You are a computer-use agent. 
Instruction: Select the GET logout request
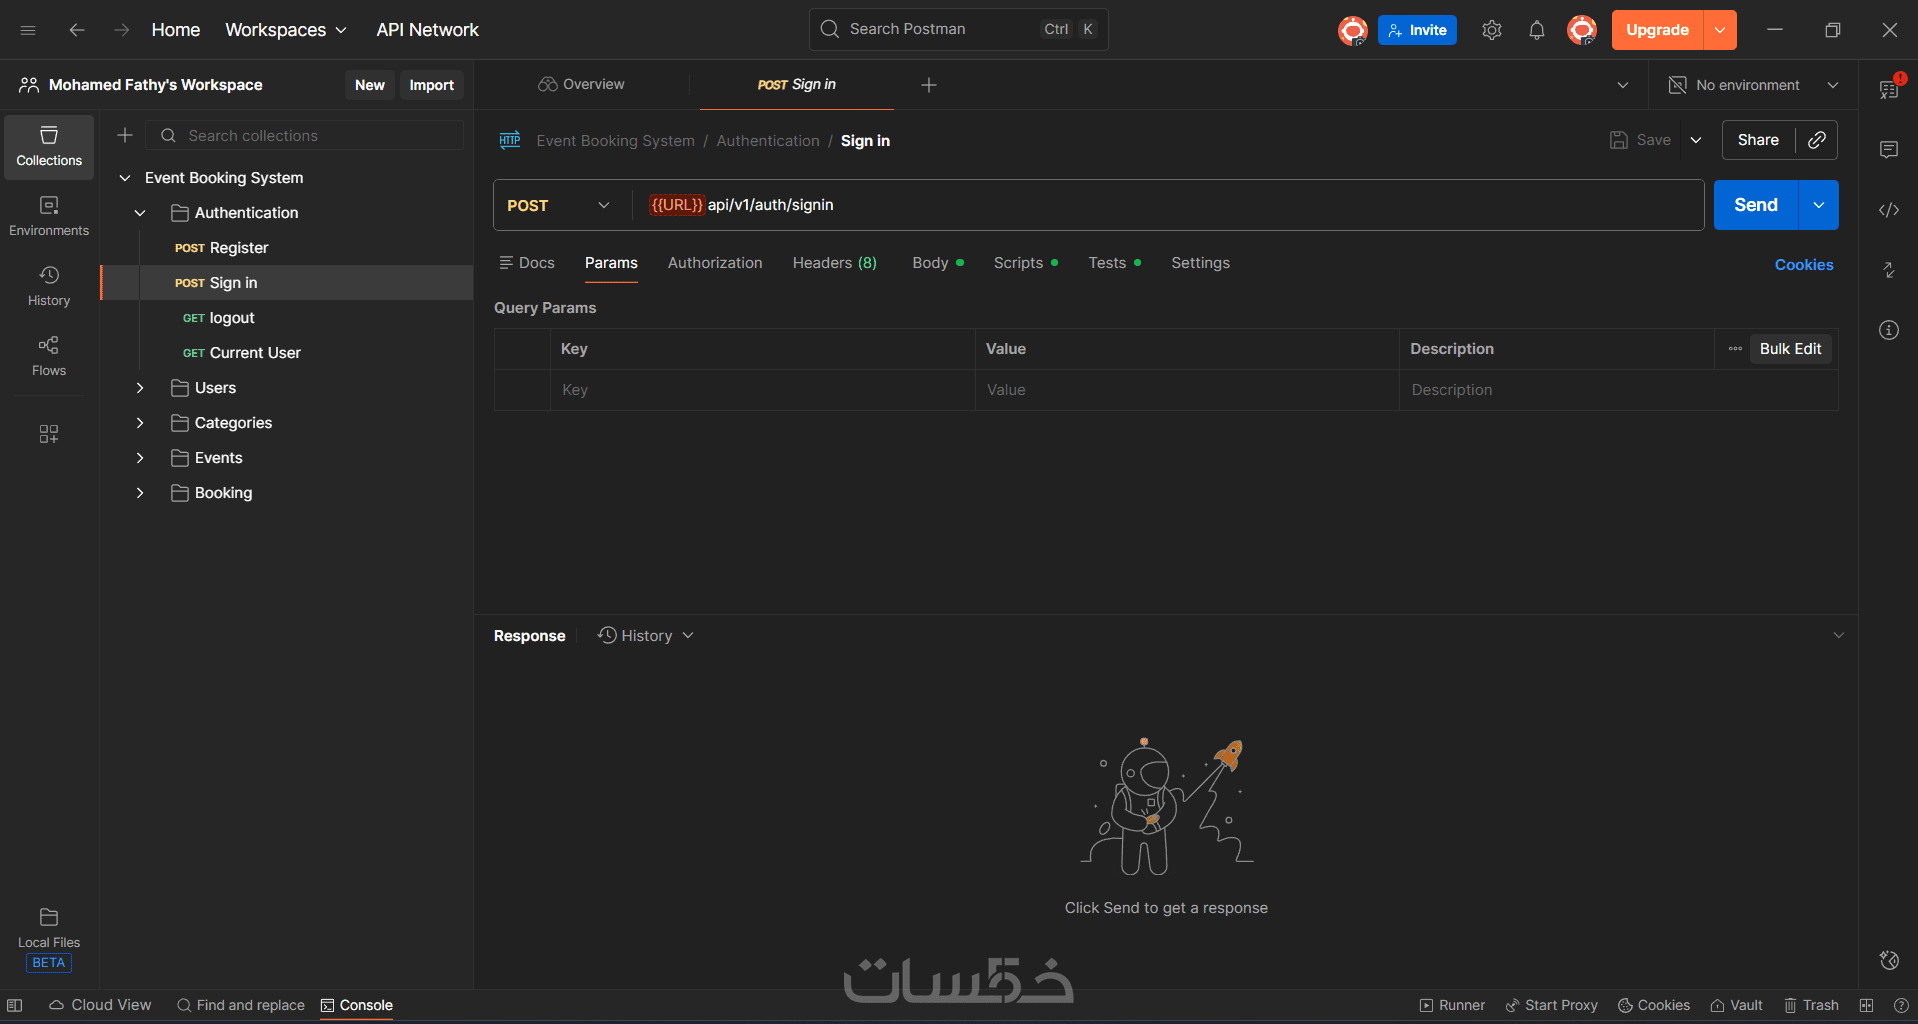coord(287,318)
